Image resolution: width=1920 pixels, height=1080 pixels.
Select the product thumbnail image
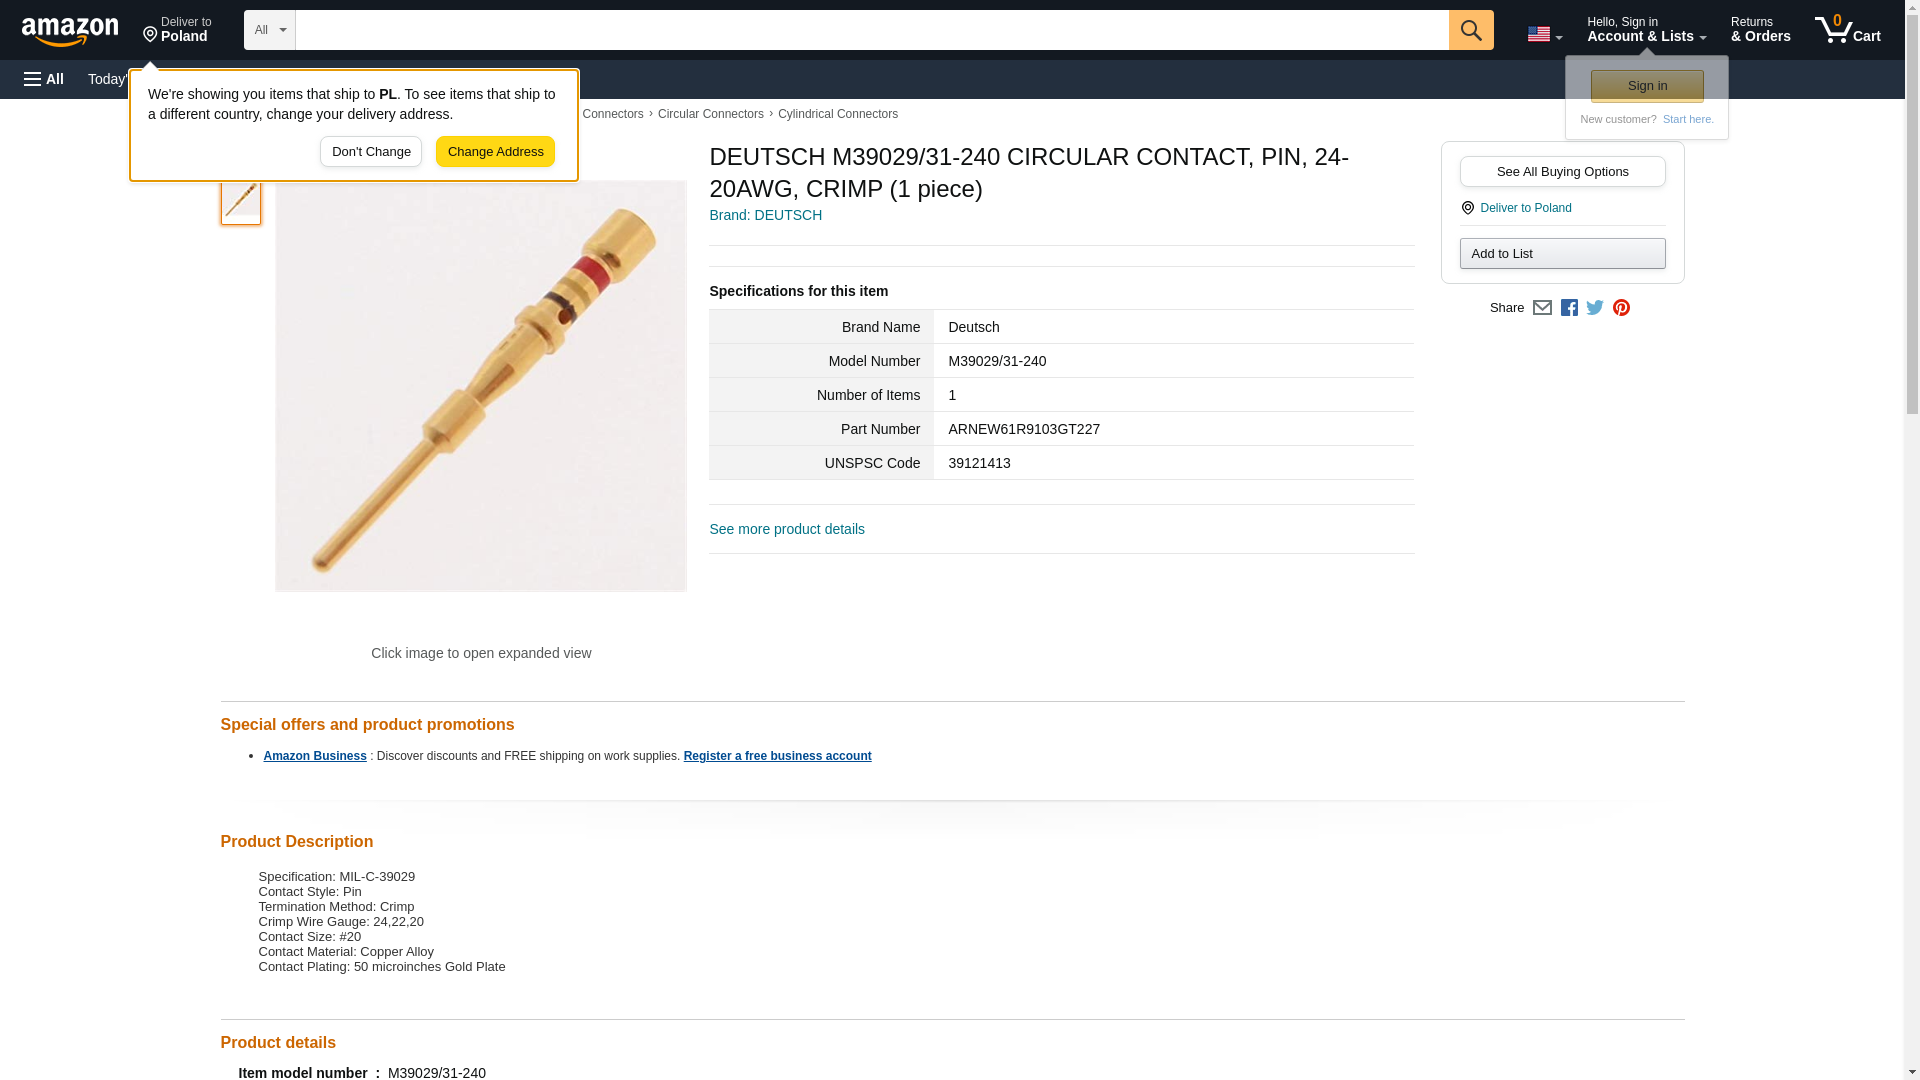tap(241, 200)
